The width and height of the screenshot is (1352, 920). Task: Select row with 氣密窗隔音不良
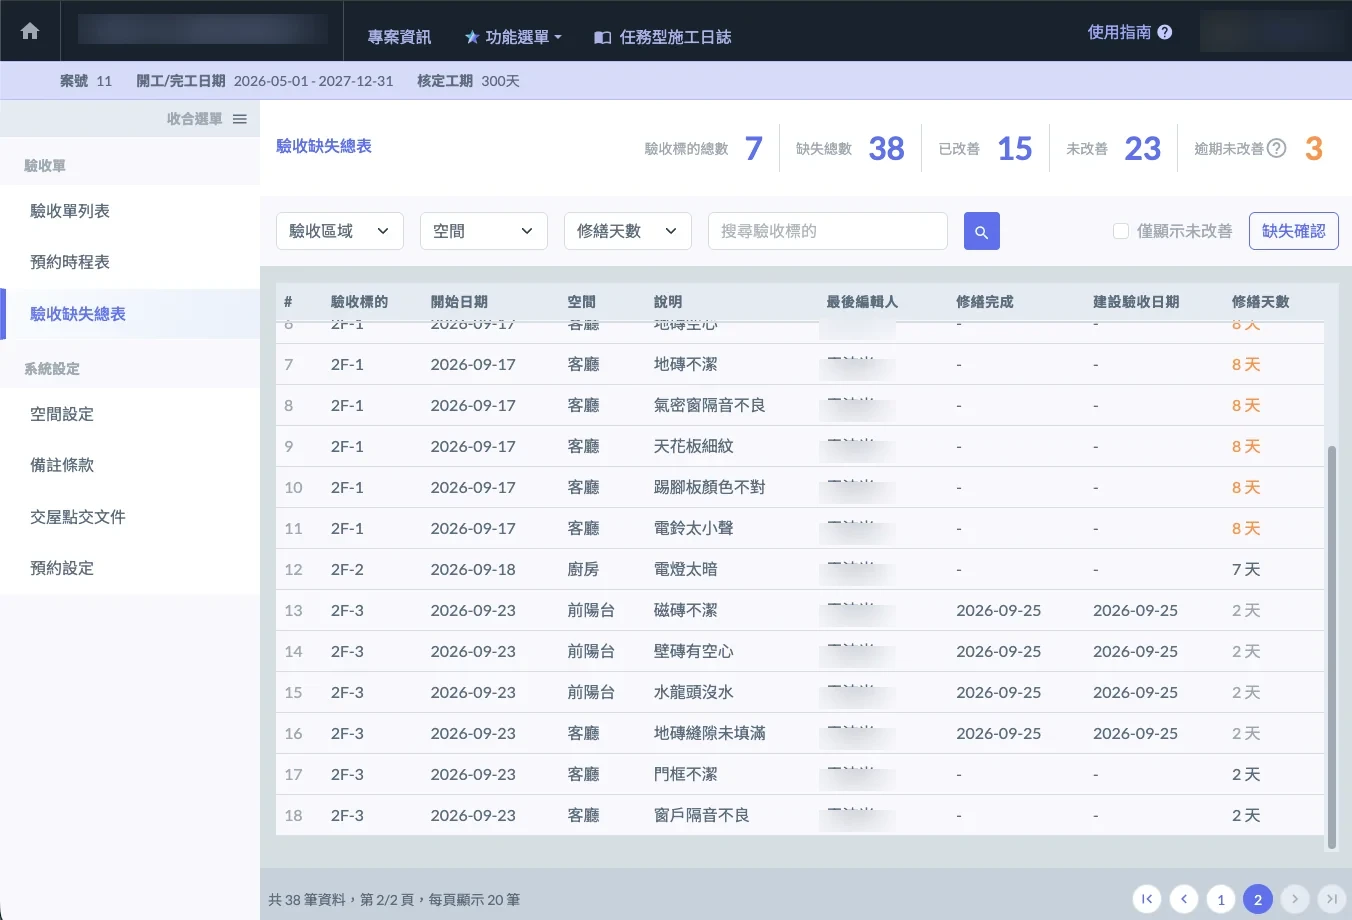point(800,405)
